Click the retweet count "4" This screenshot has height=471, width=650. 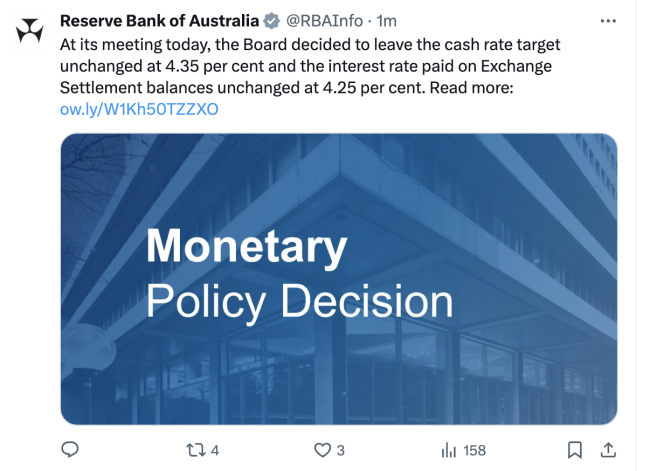point(215,451)
